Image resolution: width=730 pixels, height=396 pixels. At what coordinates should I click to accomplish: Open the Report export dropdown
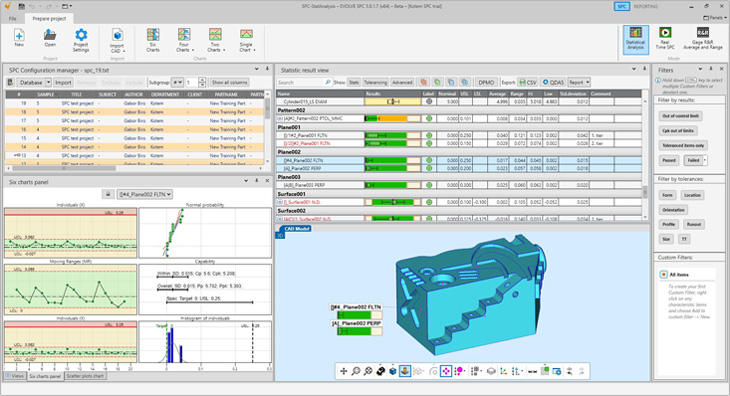tap(579, 82)
